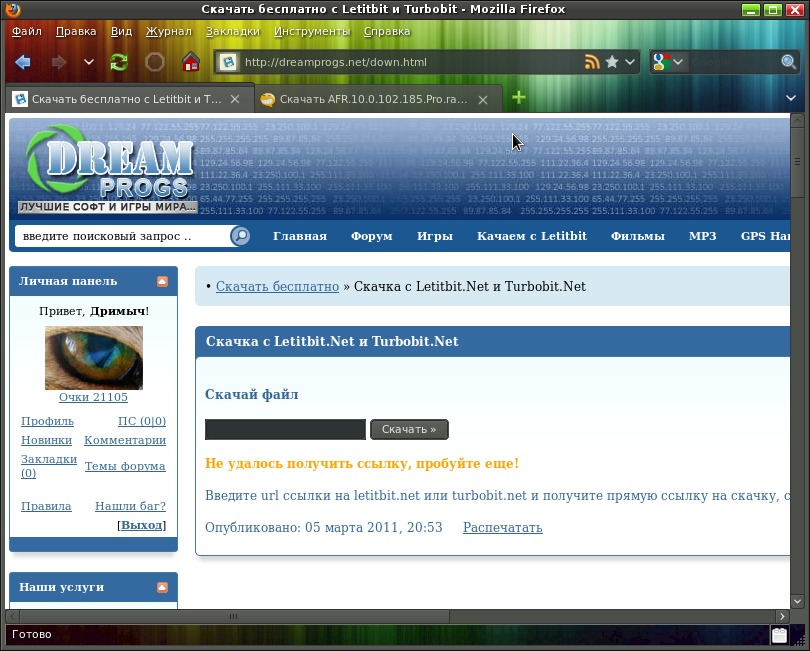
Task: Click the search magnifier in Firefox toolbar
Action: point(788,63)
